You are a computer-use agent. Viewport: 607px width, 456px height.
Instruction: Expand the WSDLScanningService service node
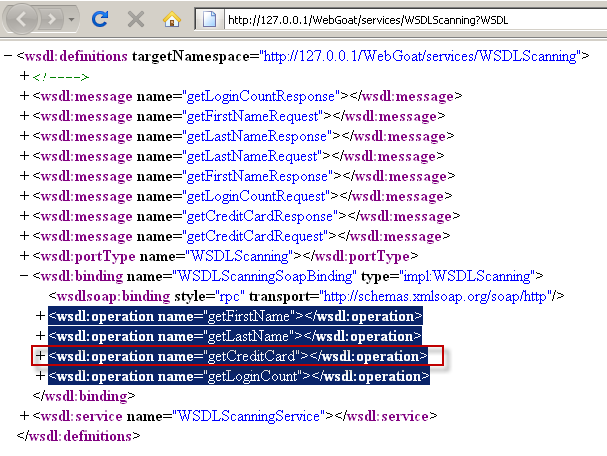pyautogui.click(x=24, y=415)
